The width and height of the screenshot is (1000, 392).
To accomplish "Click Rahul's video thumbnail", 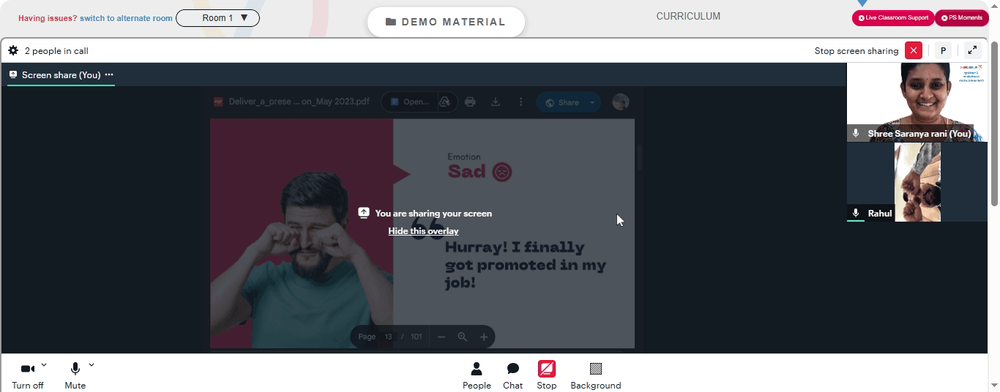I will (x=916, y=182).
